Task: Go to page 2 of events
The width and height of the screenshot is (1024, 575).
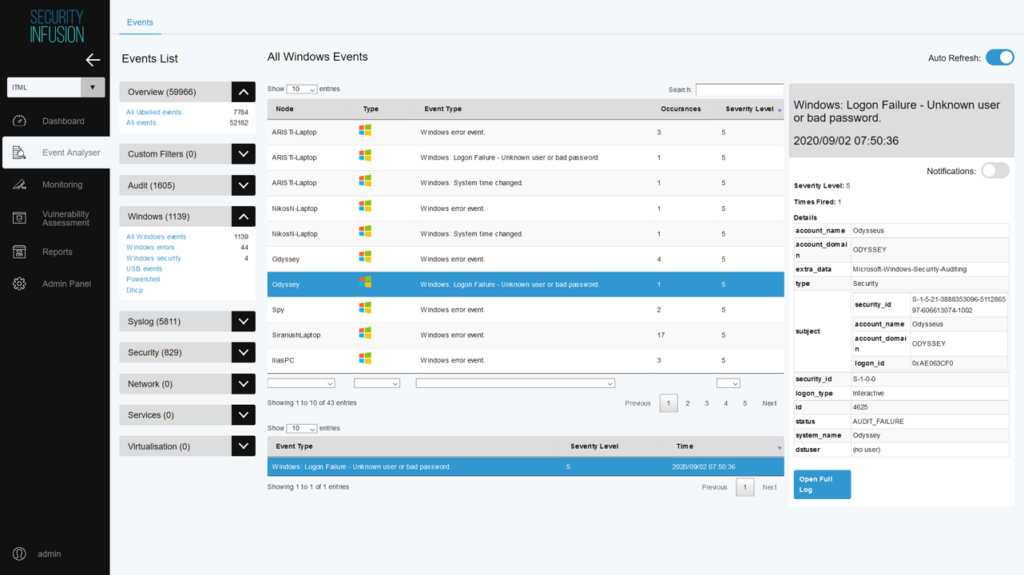Action: (687, 403)
